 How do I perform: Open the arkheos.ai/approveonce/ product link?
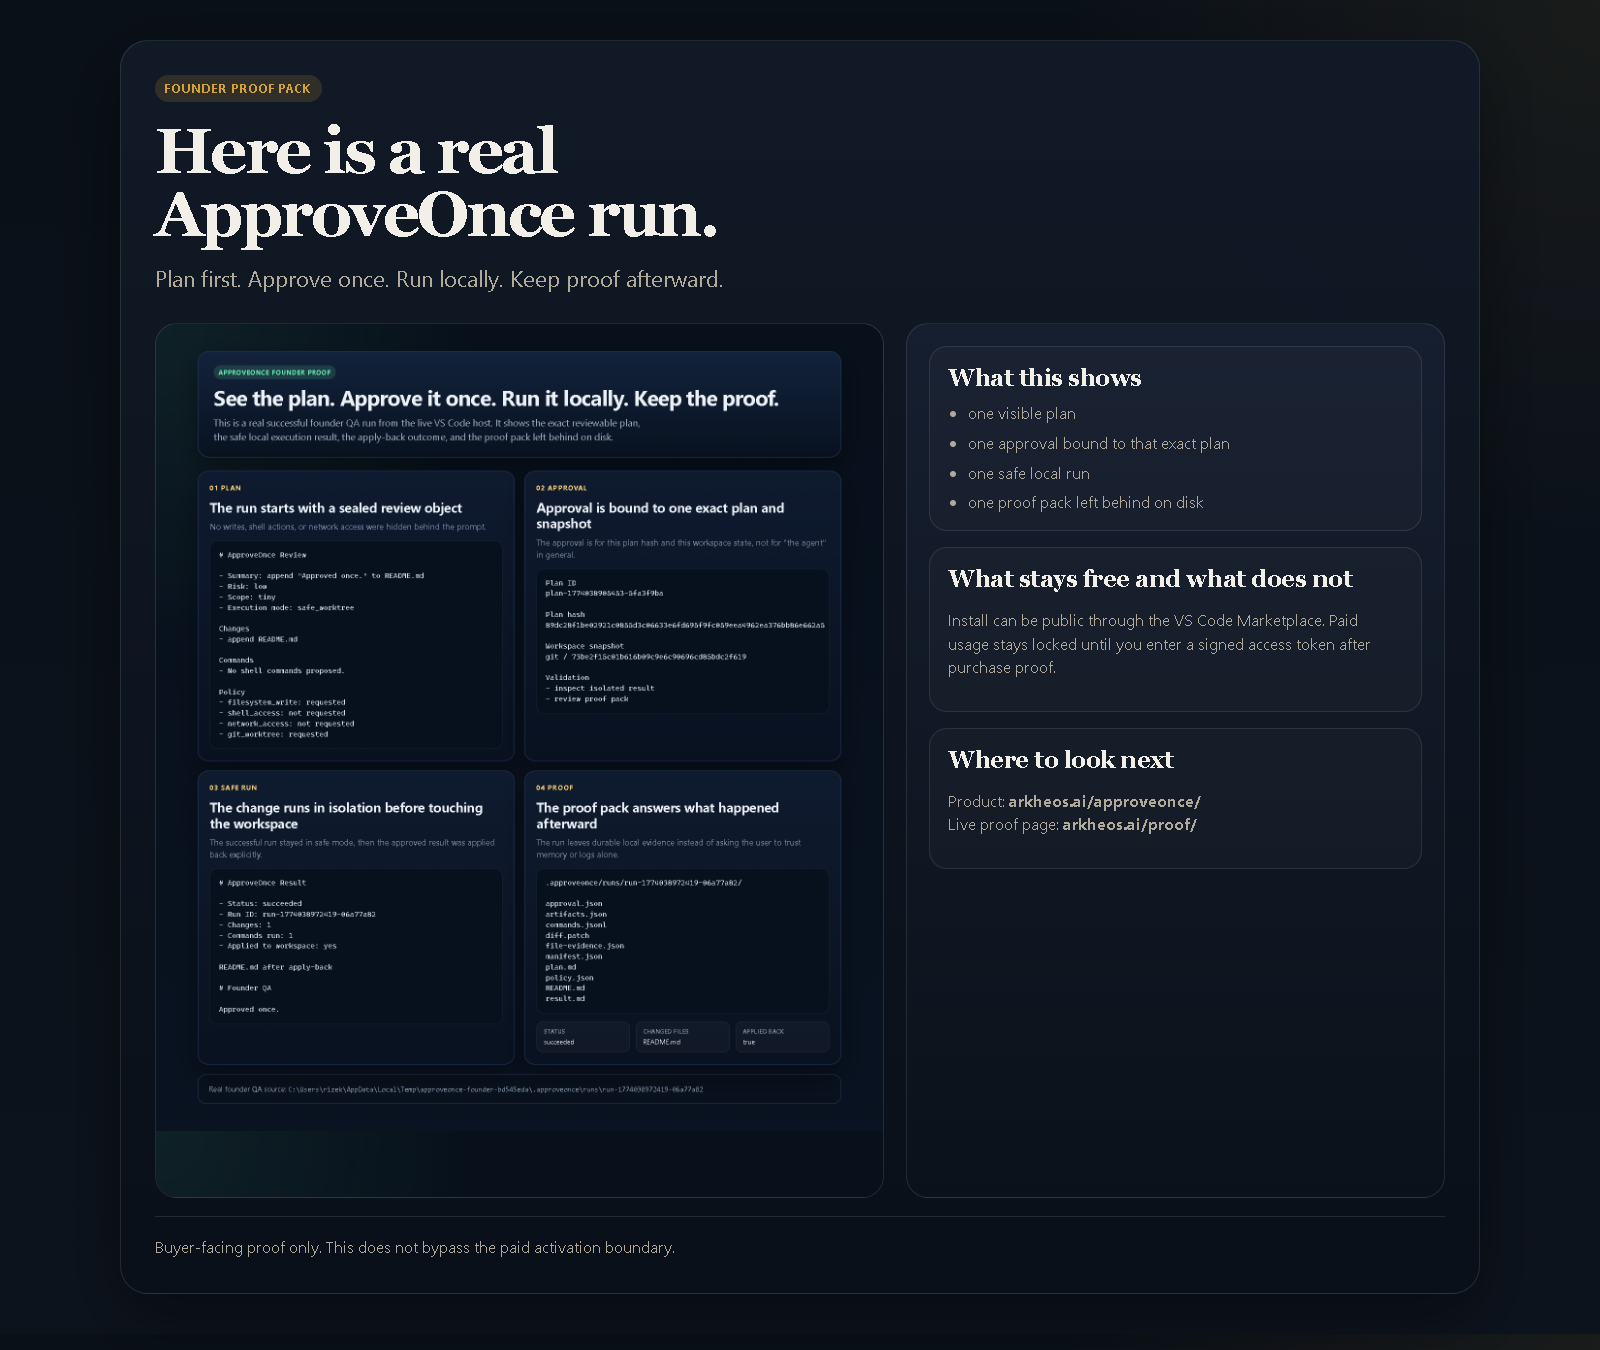tap(1104, 801)
